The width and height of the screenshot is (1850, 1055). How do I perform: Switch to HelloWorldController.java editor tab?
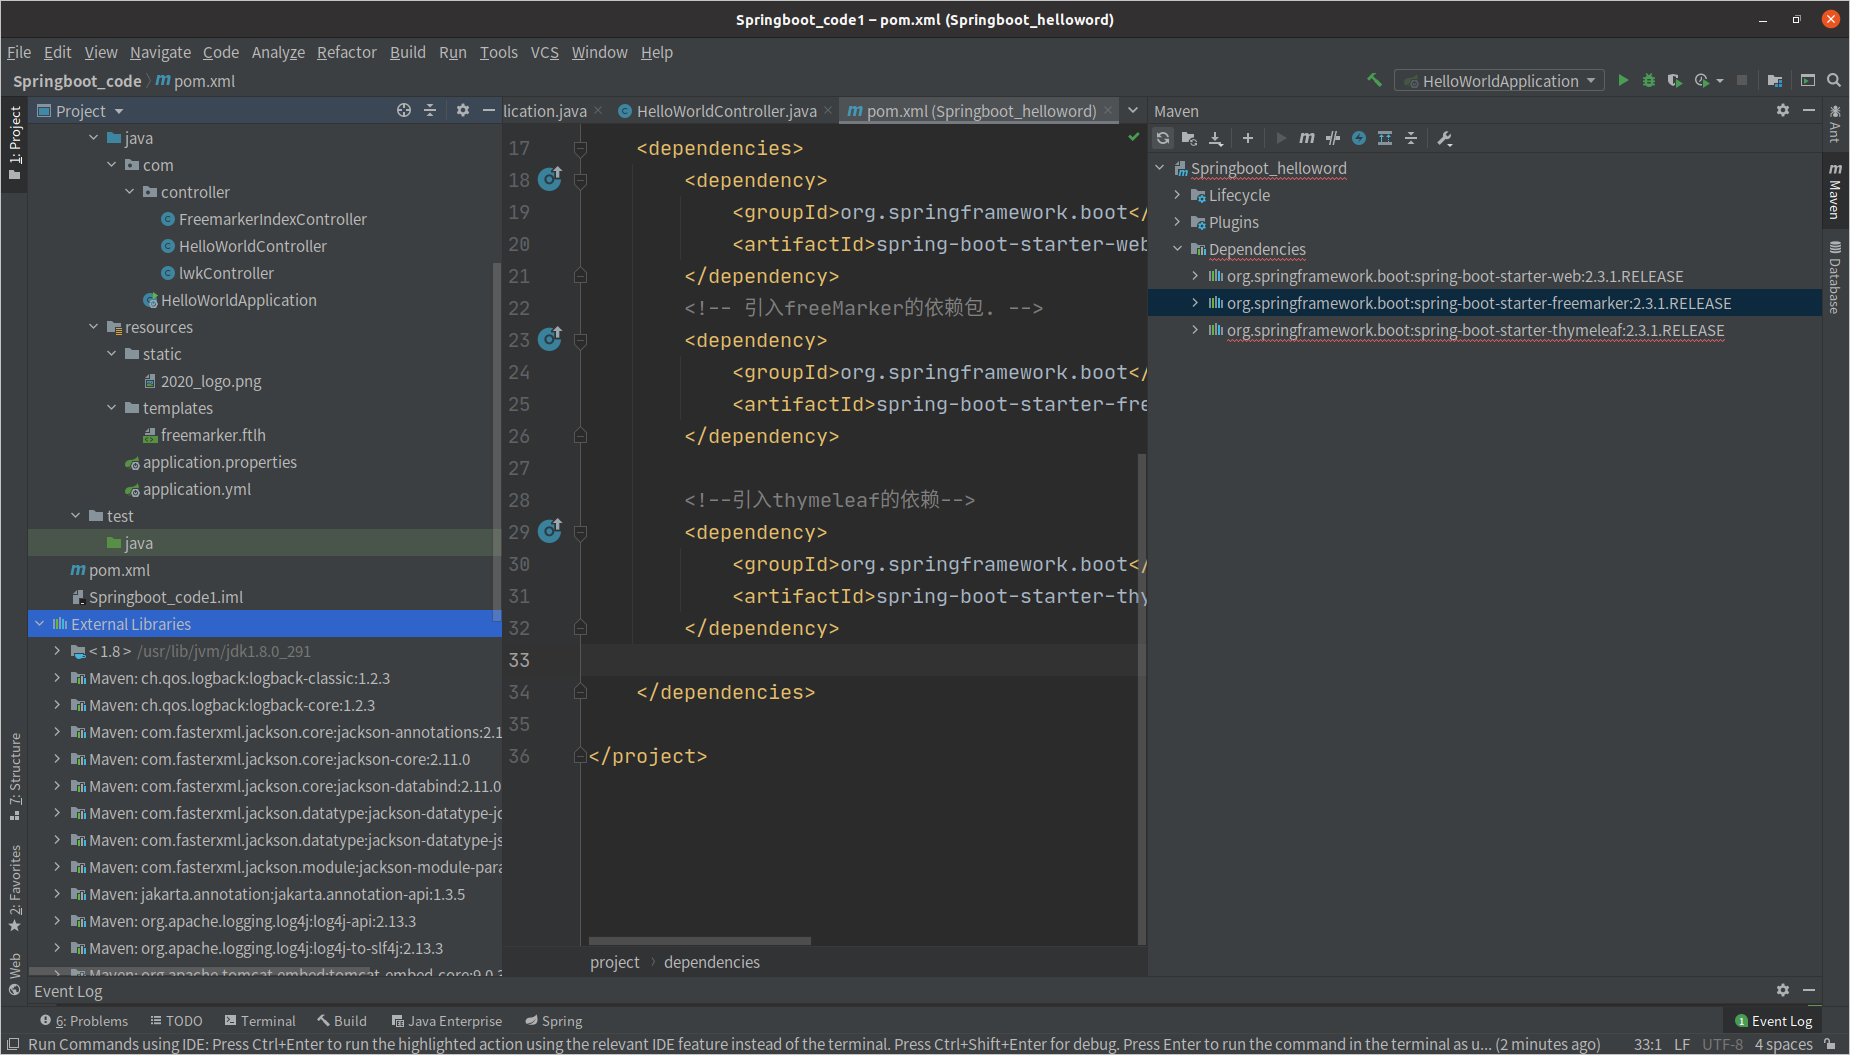(x=726, y=111)
